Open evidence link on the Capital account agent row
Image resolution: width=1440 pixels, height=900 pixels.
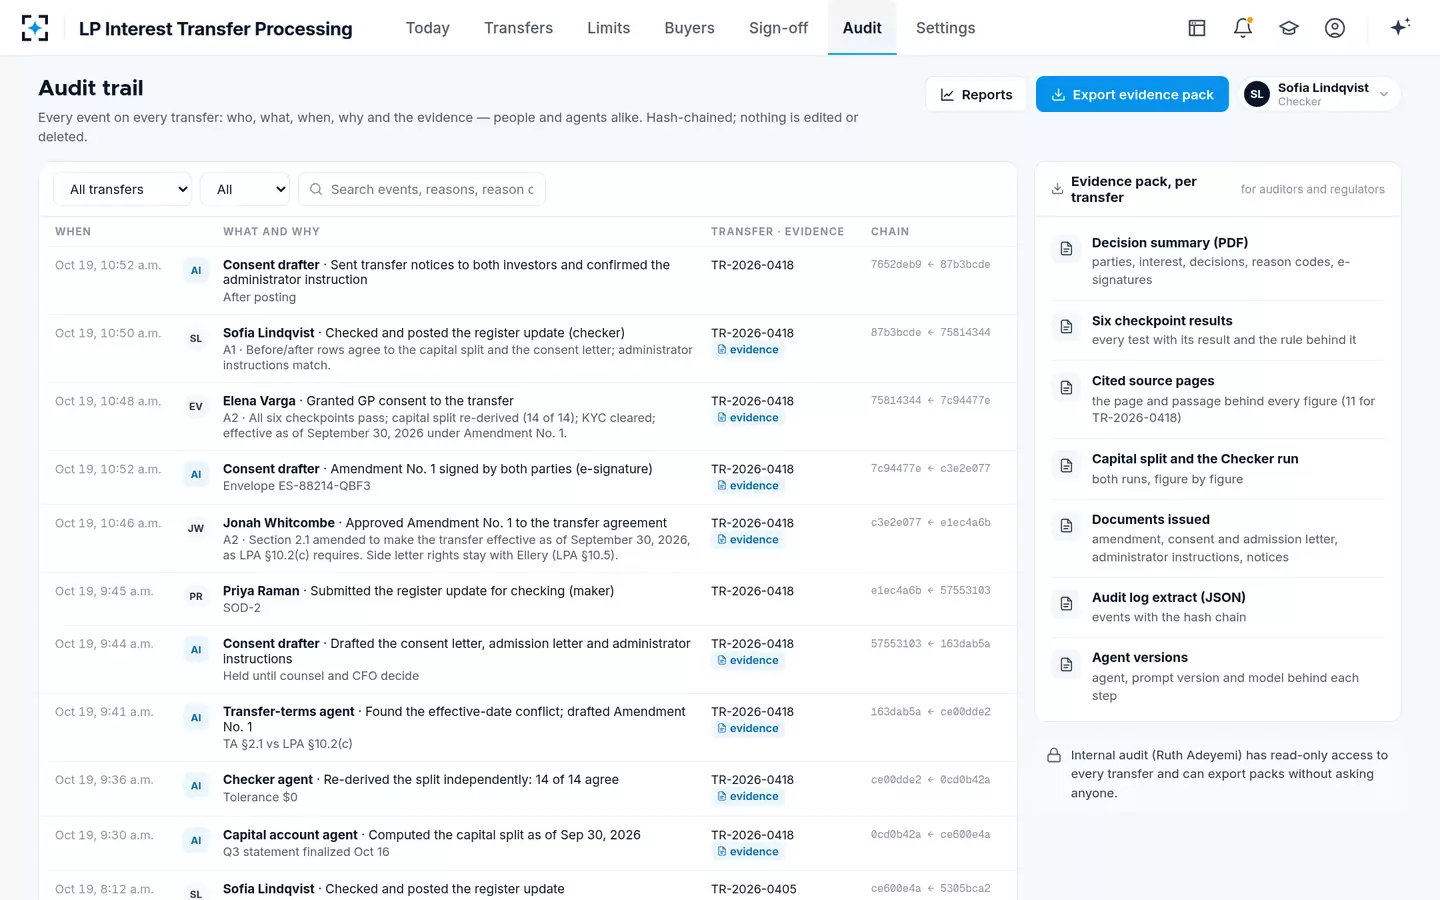pos(748,852)
